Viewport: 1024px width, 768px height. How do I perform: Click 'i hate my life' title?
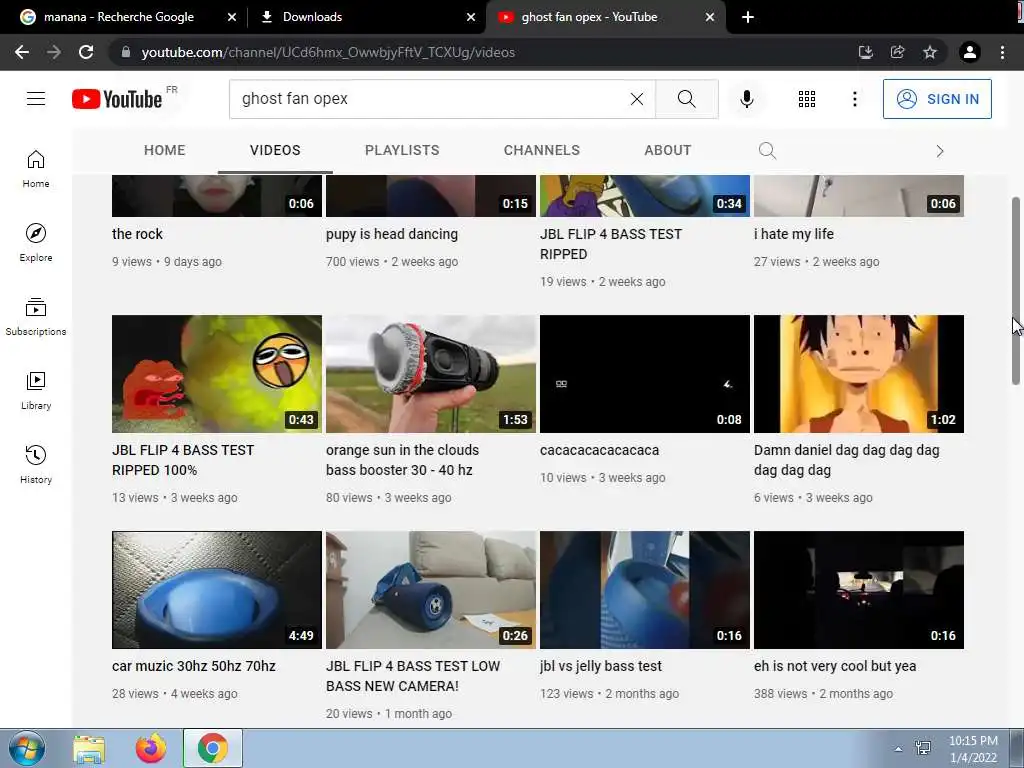[x=793, y=234]
